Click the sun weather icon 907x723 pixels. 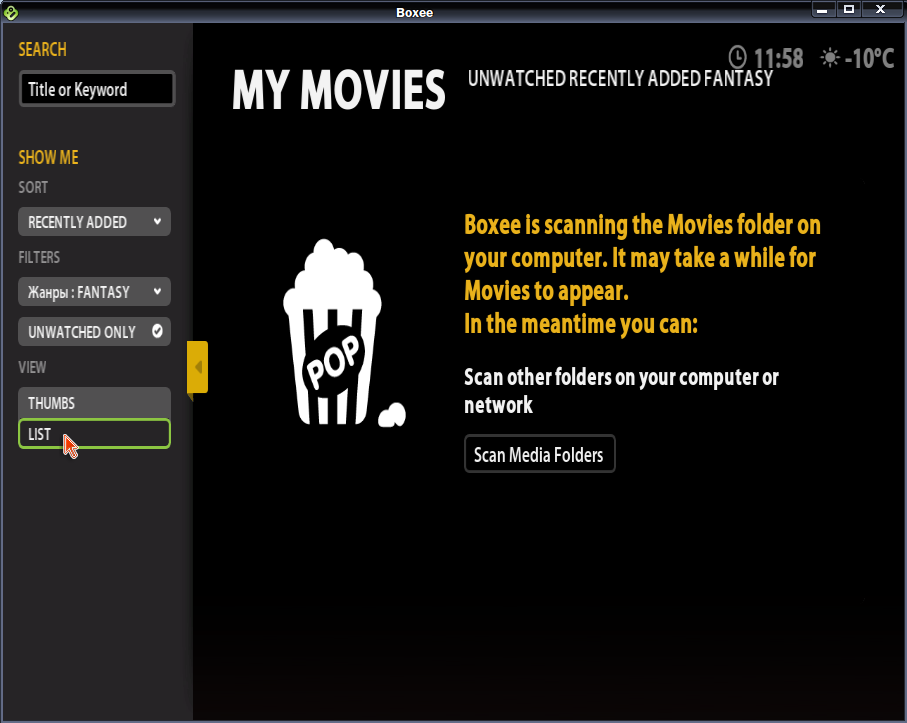pyautogui.click(x=830, y=58)
